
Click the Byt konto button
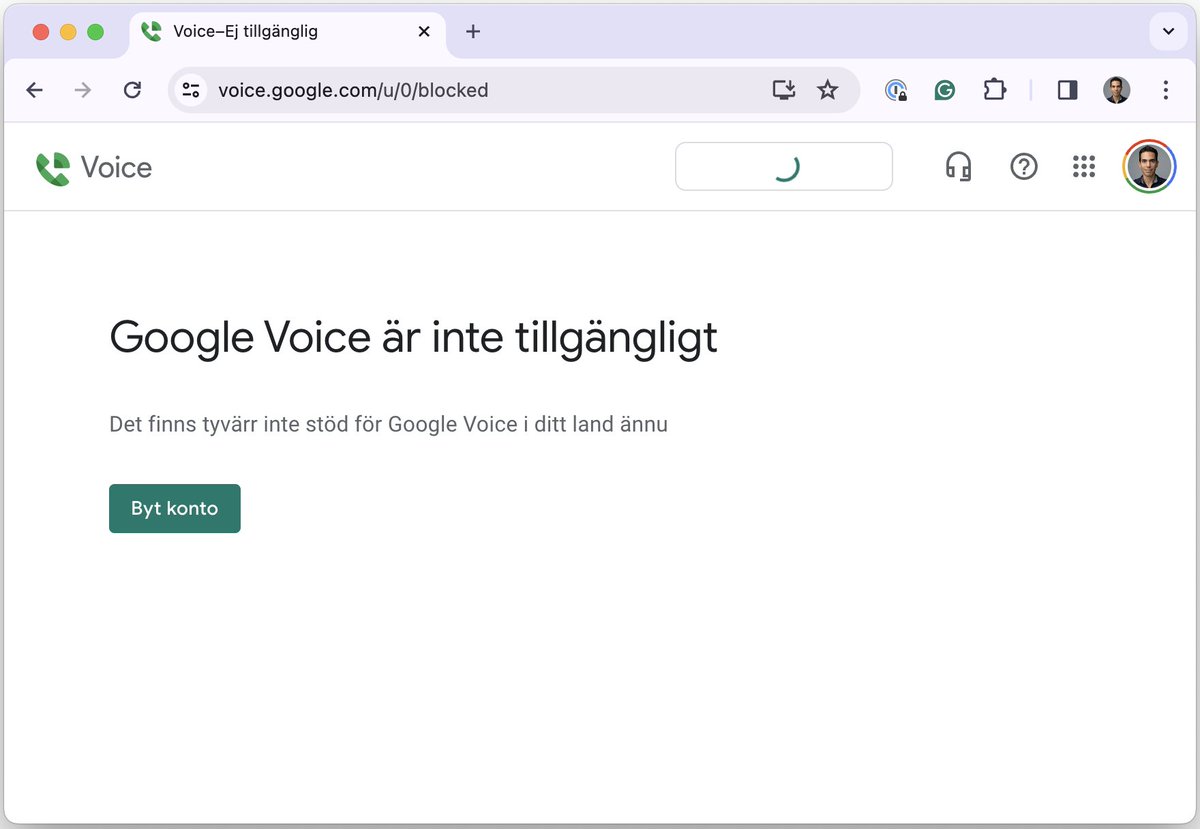coord(175,508)
